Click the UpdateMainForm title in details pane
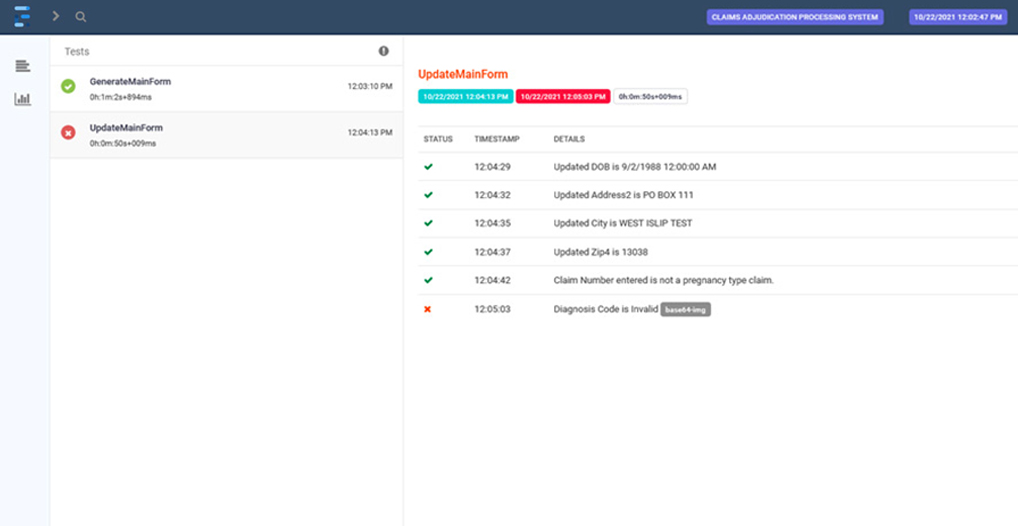This screenshot has width=1018, height=526. (x=463, y=74)
